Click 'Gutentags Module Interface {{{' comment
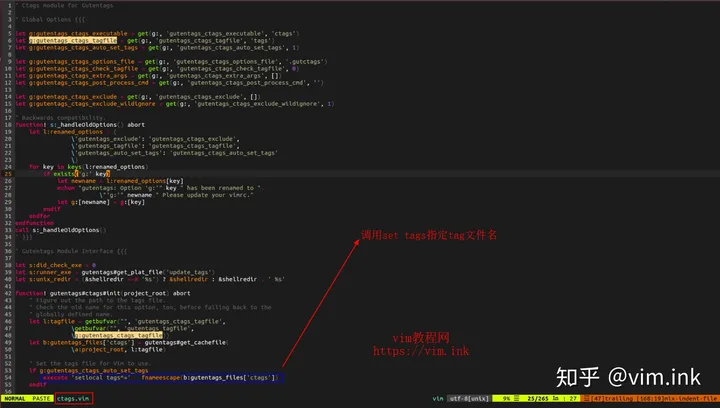Image resolution: width=720 pixels, height=408 pixels. click(74, 251)
